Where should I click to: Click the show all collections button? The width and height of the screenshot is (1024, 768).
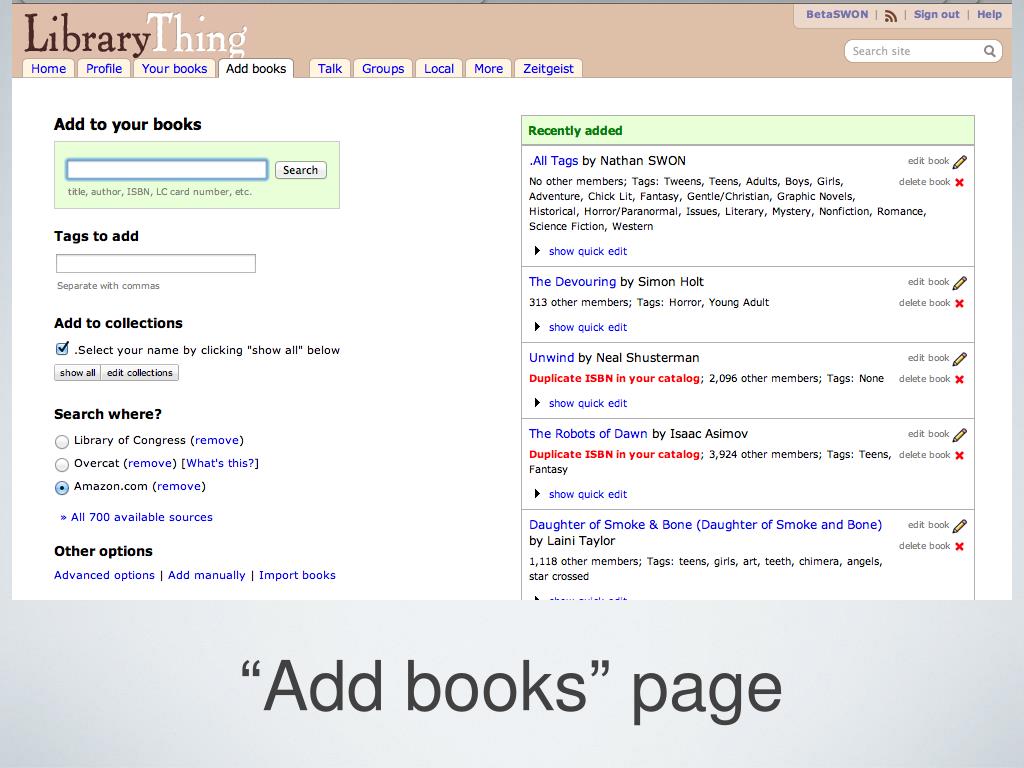78,373
